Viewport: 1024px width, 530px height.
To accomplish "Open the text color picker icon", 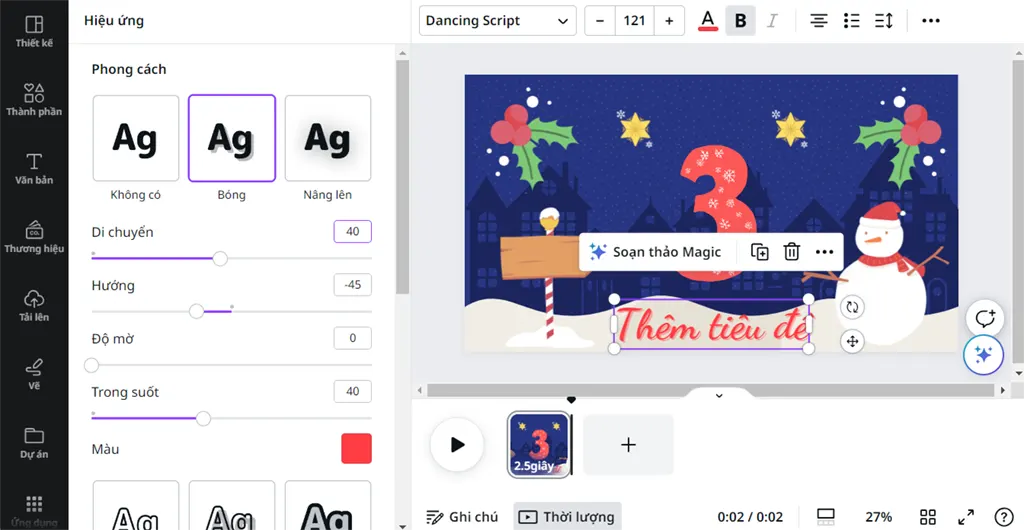I will (x=708, y=21).
